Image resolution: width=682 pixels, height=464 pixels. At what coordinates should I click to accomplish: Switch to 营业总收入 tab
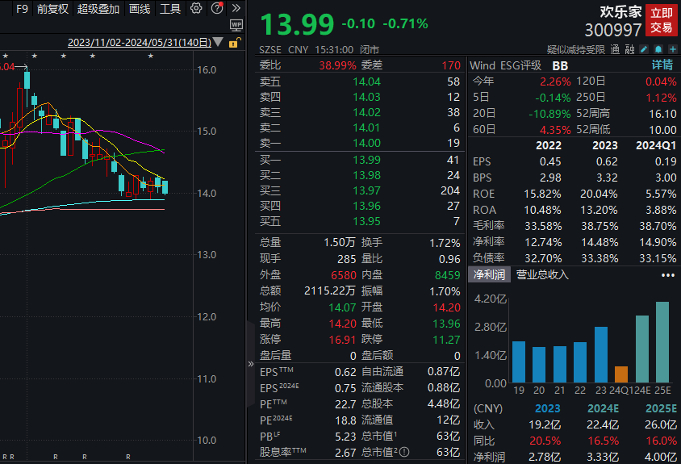click(542, 274)
